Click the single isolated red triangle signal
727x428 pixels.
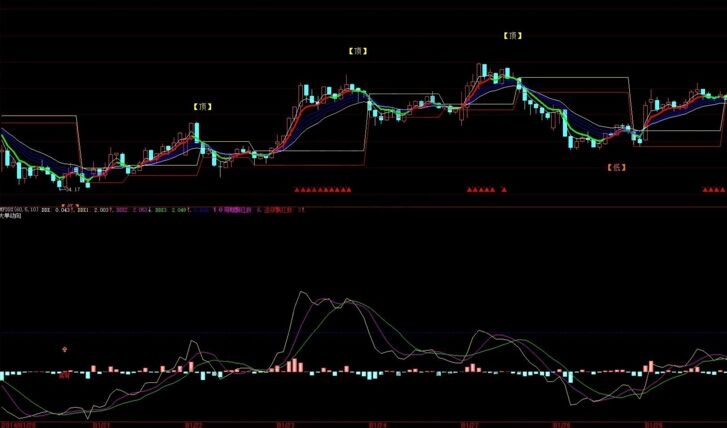coord(505,188)
